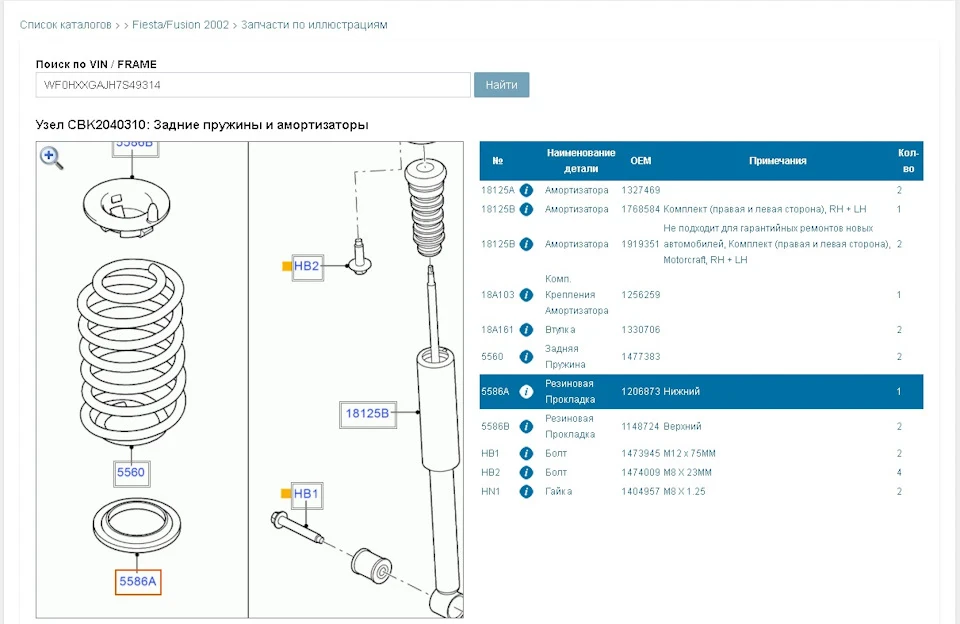Click the Втулка part name
The image size is (960, 624).
560,330
